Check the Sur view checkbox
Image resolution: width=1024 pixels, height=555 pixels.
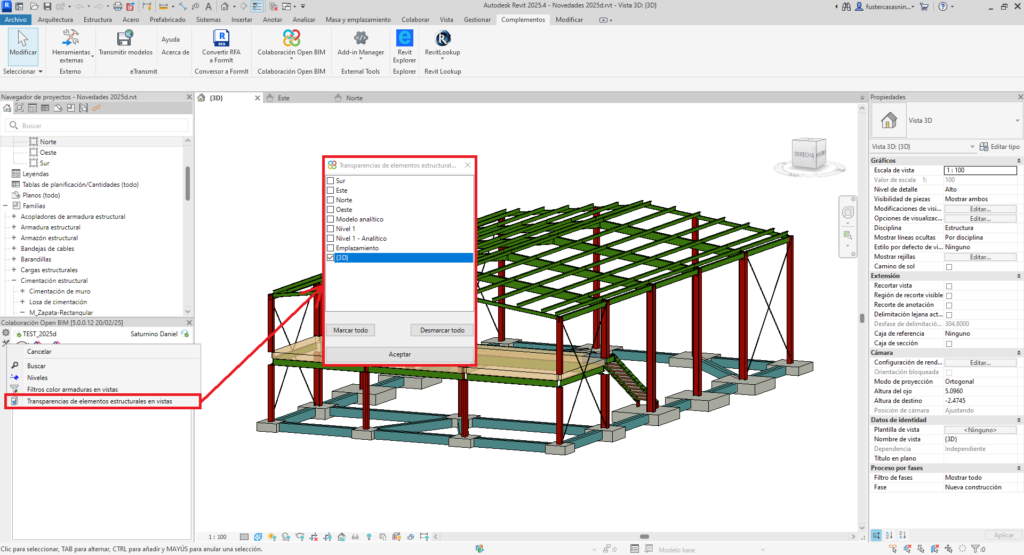331,180
